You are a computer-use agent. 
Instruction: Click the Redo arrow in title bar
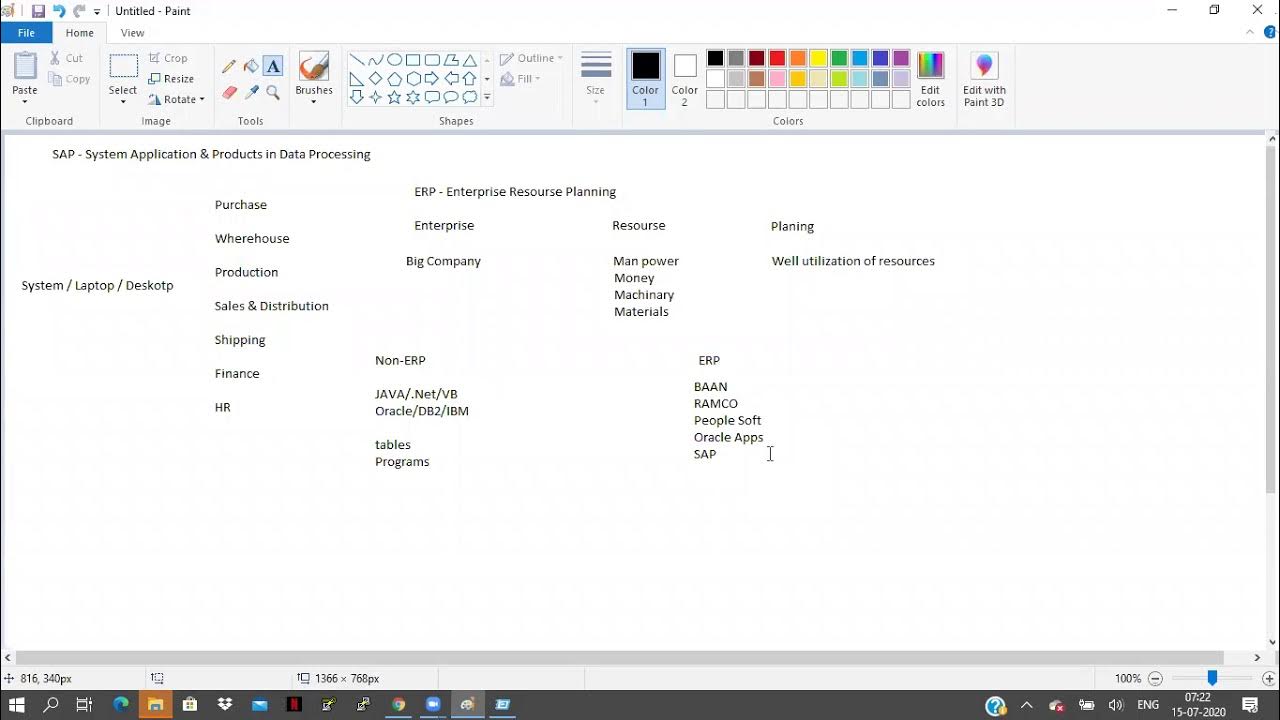pyautogui.click(x=80, y=11)
